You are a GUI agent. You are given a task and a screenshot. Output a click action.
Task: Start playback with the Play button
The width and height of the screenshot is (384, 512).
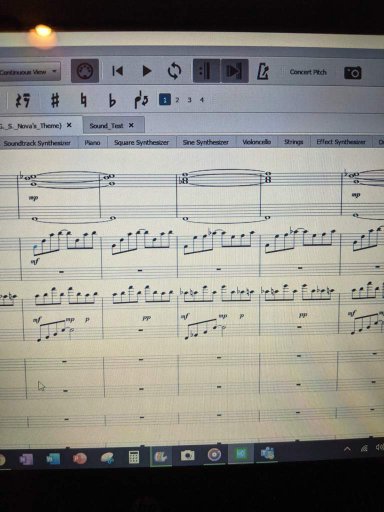tap(146, 71)
